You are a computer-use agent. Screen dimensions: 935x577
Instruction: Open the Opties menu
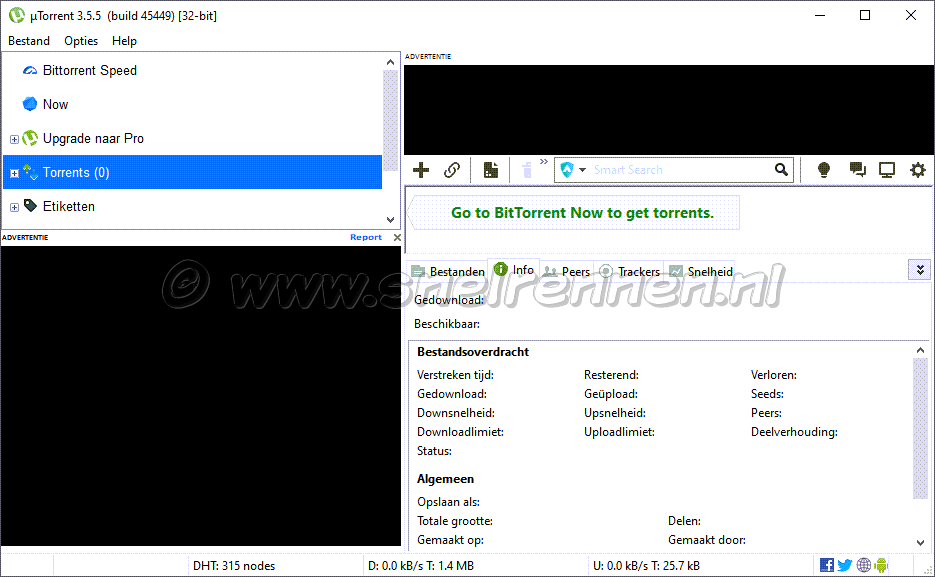point(81,41)
